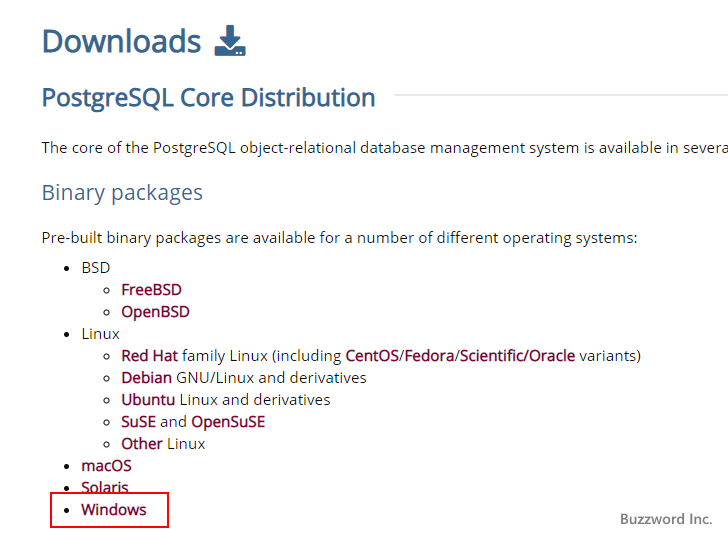Open the Oracle link
Viewport: 728px width, 538px height.
click(552, 356)
